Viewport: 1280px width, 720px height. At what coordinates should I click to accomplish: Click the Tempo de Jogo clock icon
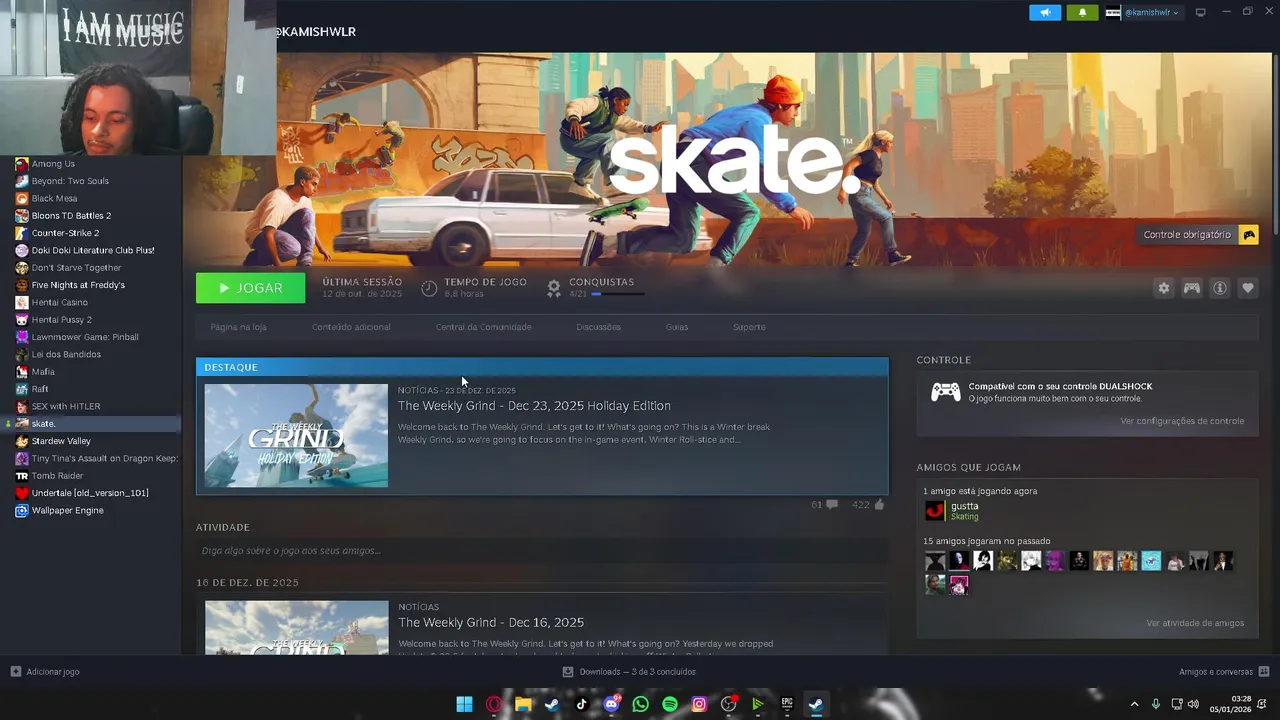click(x=429, y=288)
